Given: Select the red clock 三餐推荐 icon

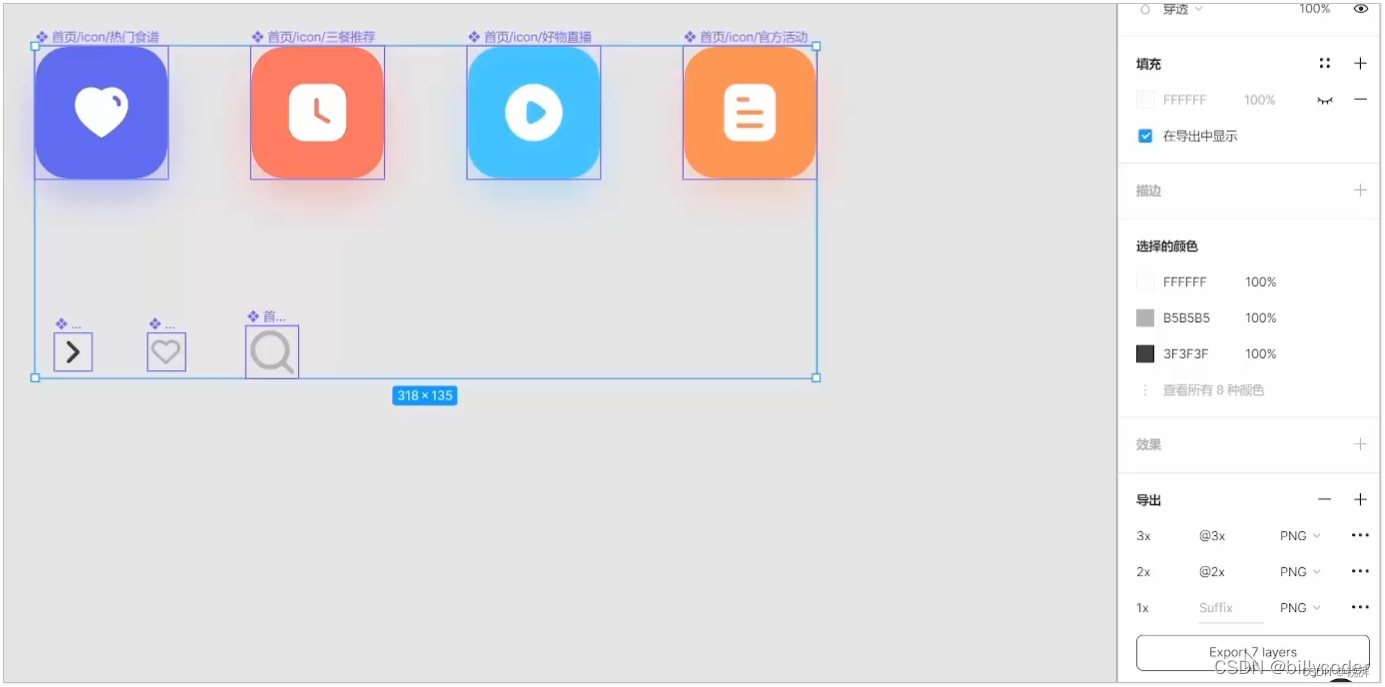Looking at the screenshot, I should point(318,113).
